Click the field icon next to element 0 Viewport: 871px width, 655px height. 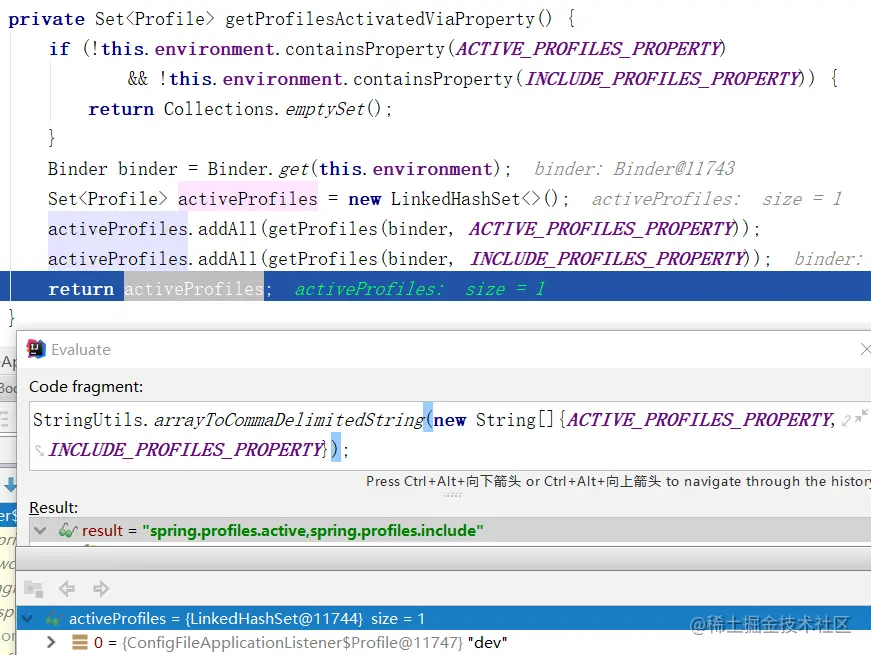[80, 642]
